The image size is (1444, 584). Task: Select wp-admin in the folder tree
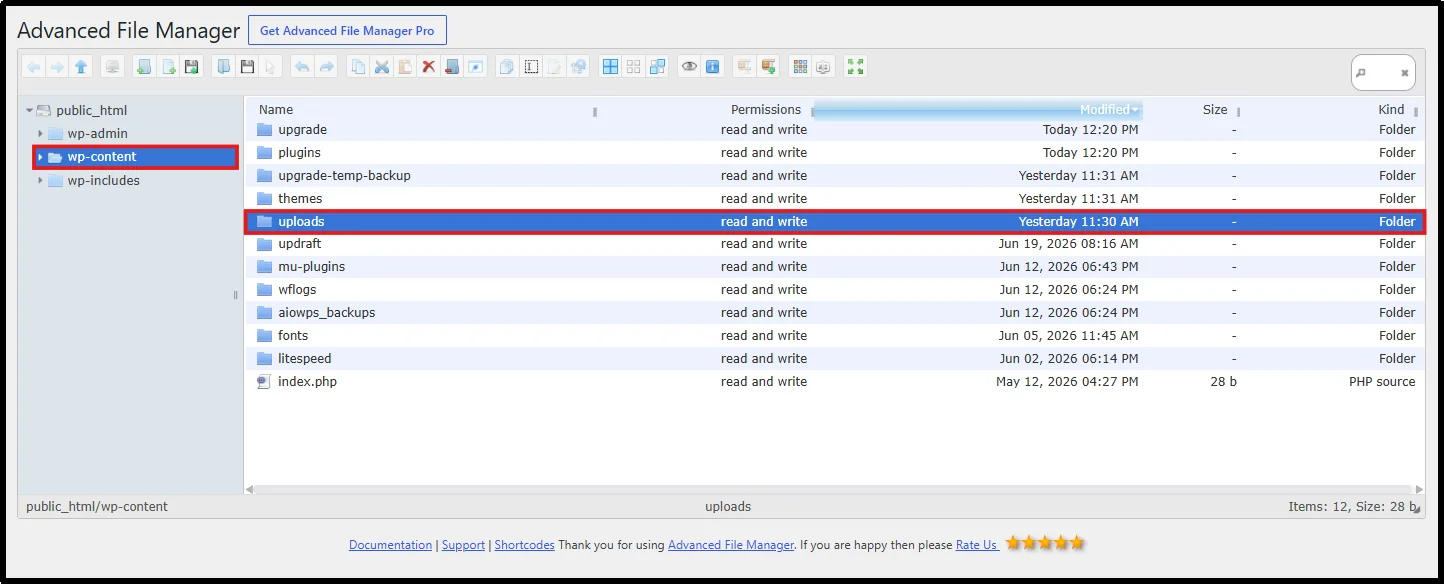pyautogui.click(x=97, y=133)
